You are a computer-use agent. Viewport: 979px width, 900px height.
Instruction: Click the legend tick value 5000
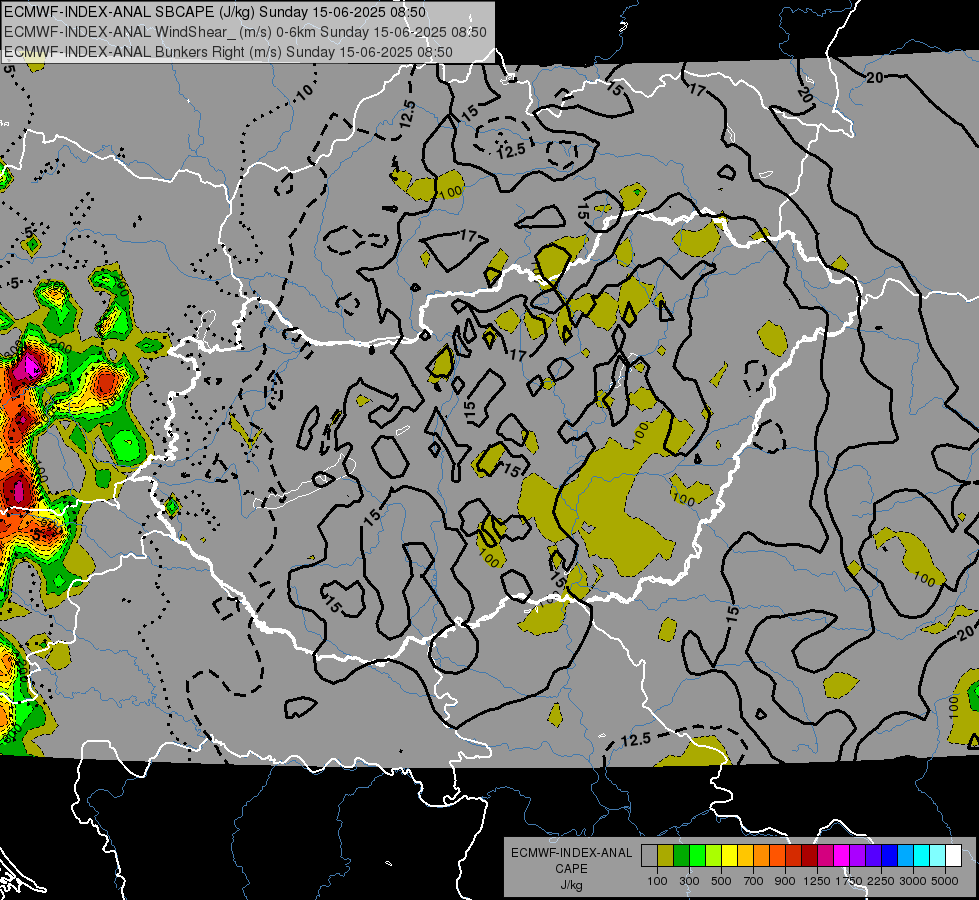[x=945, y=881]
